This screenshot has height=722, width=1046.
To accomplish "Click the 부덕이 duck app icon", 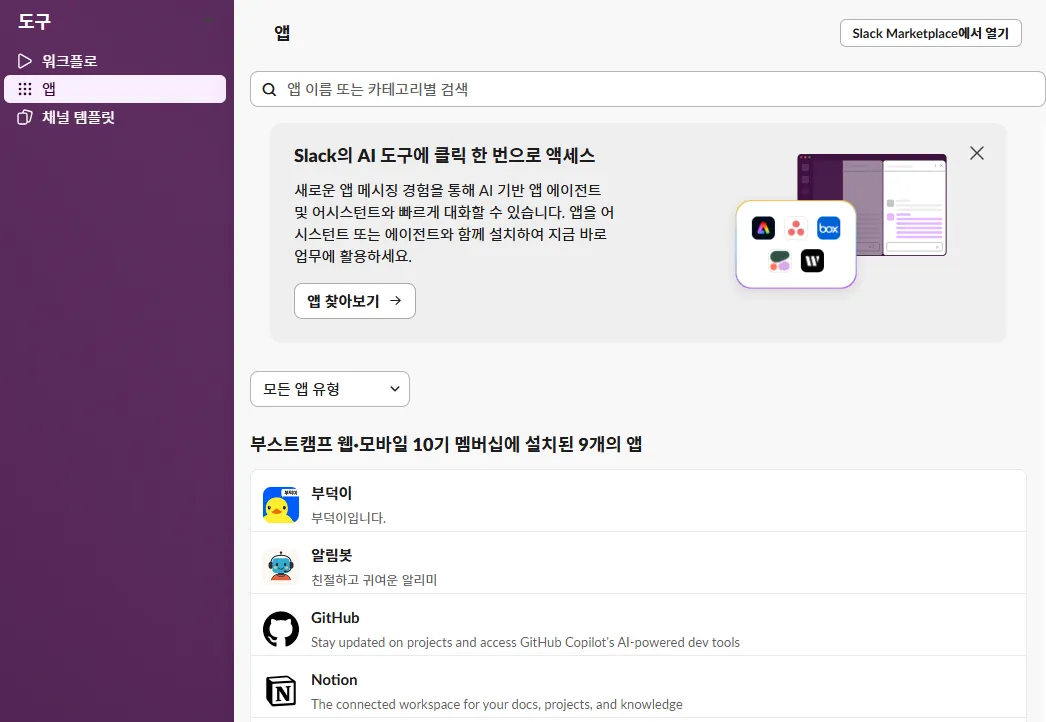I will [x=281, y=505].
